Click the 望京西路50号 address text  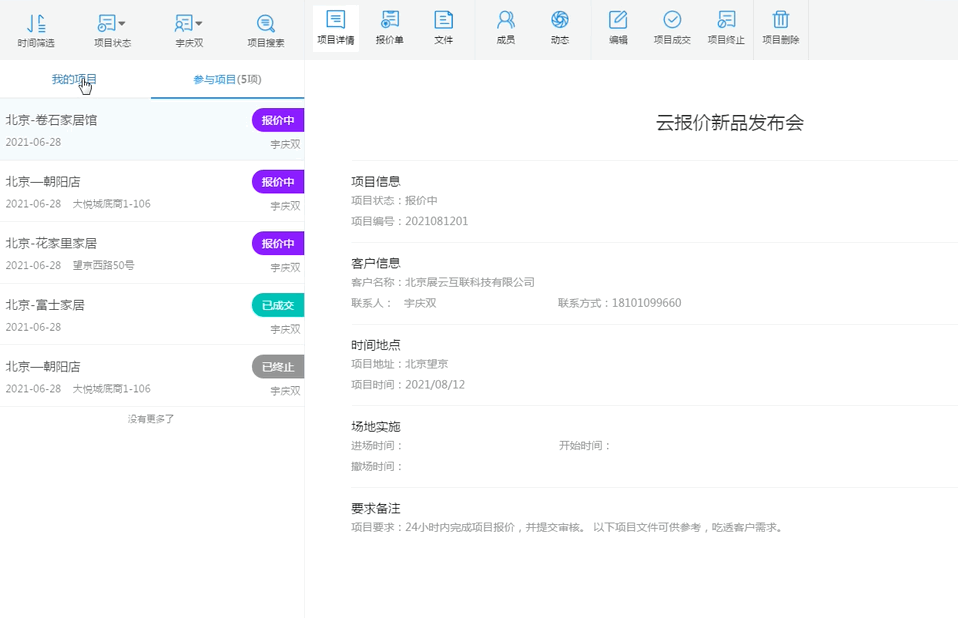[x=103, y=266]
